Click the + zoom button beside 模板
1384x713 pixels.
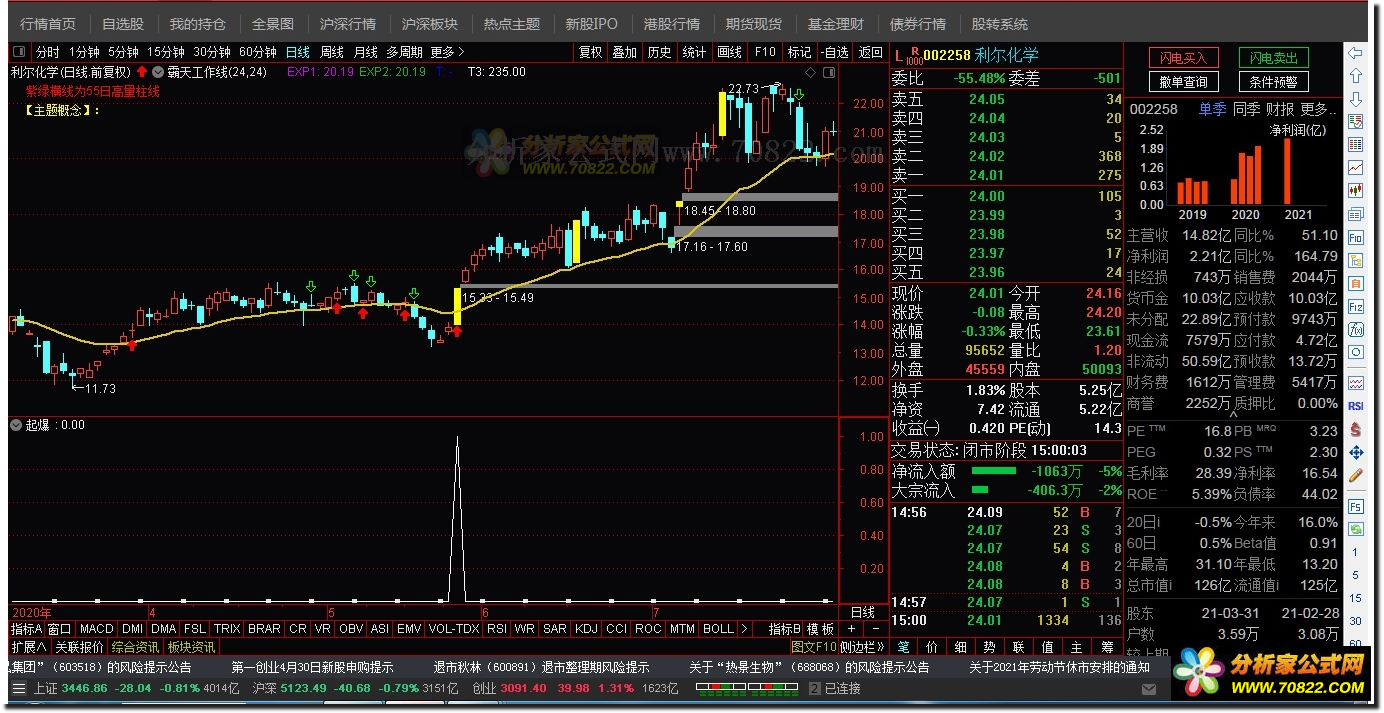point(851,629)
